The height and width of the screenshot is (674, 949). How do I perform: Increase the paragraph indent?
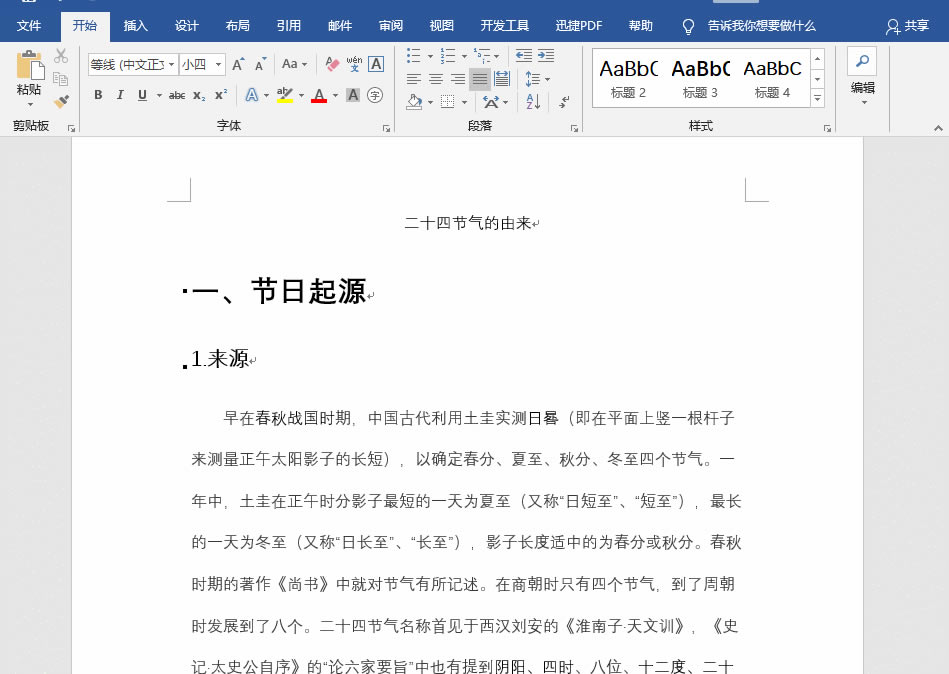tap(545, 56)
